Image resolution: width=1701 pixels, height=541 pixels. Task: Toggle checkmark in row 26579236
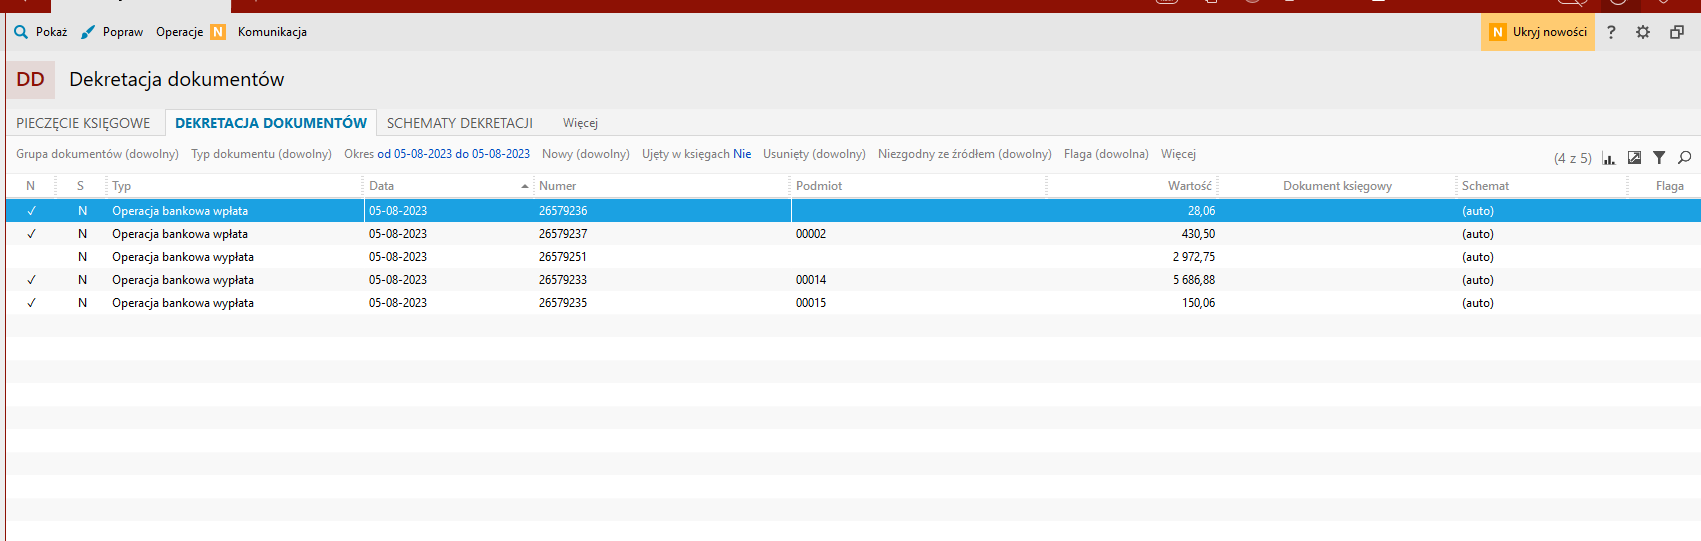(31, 211)
